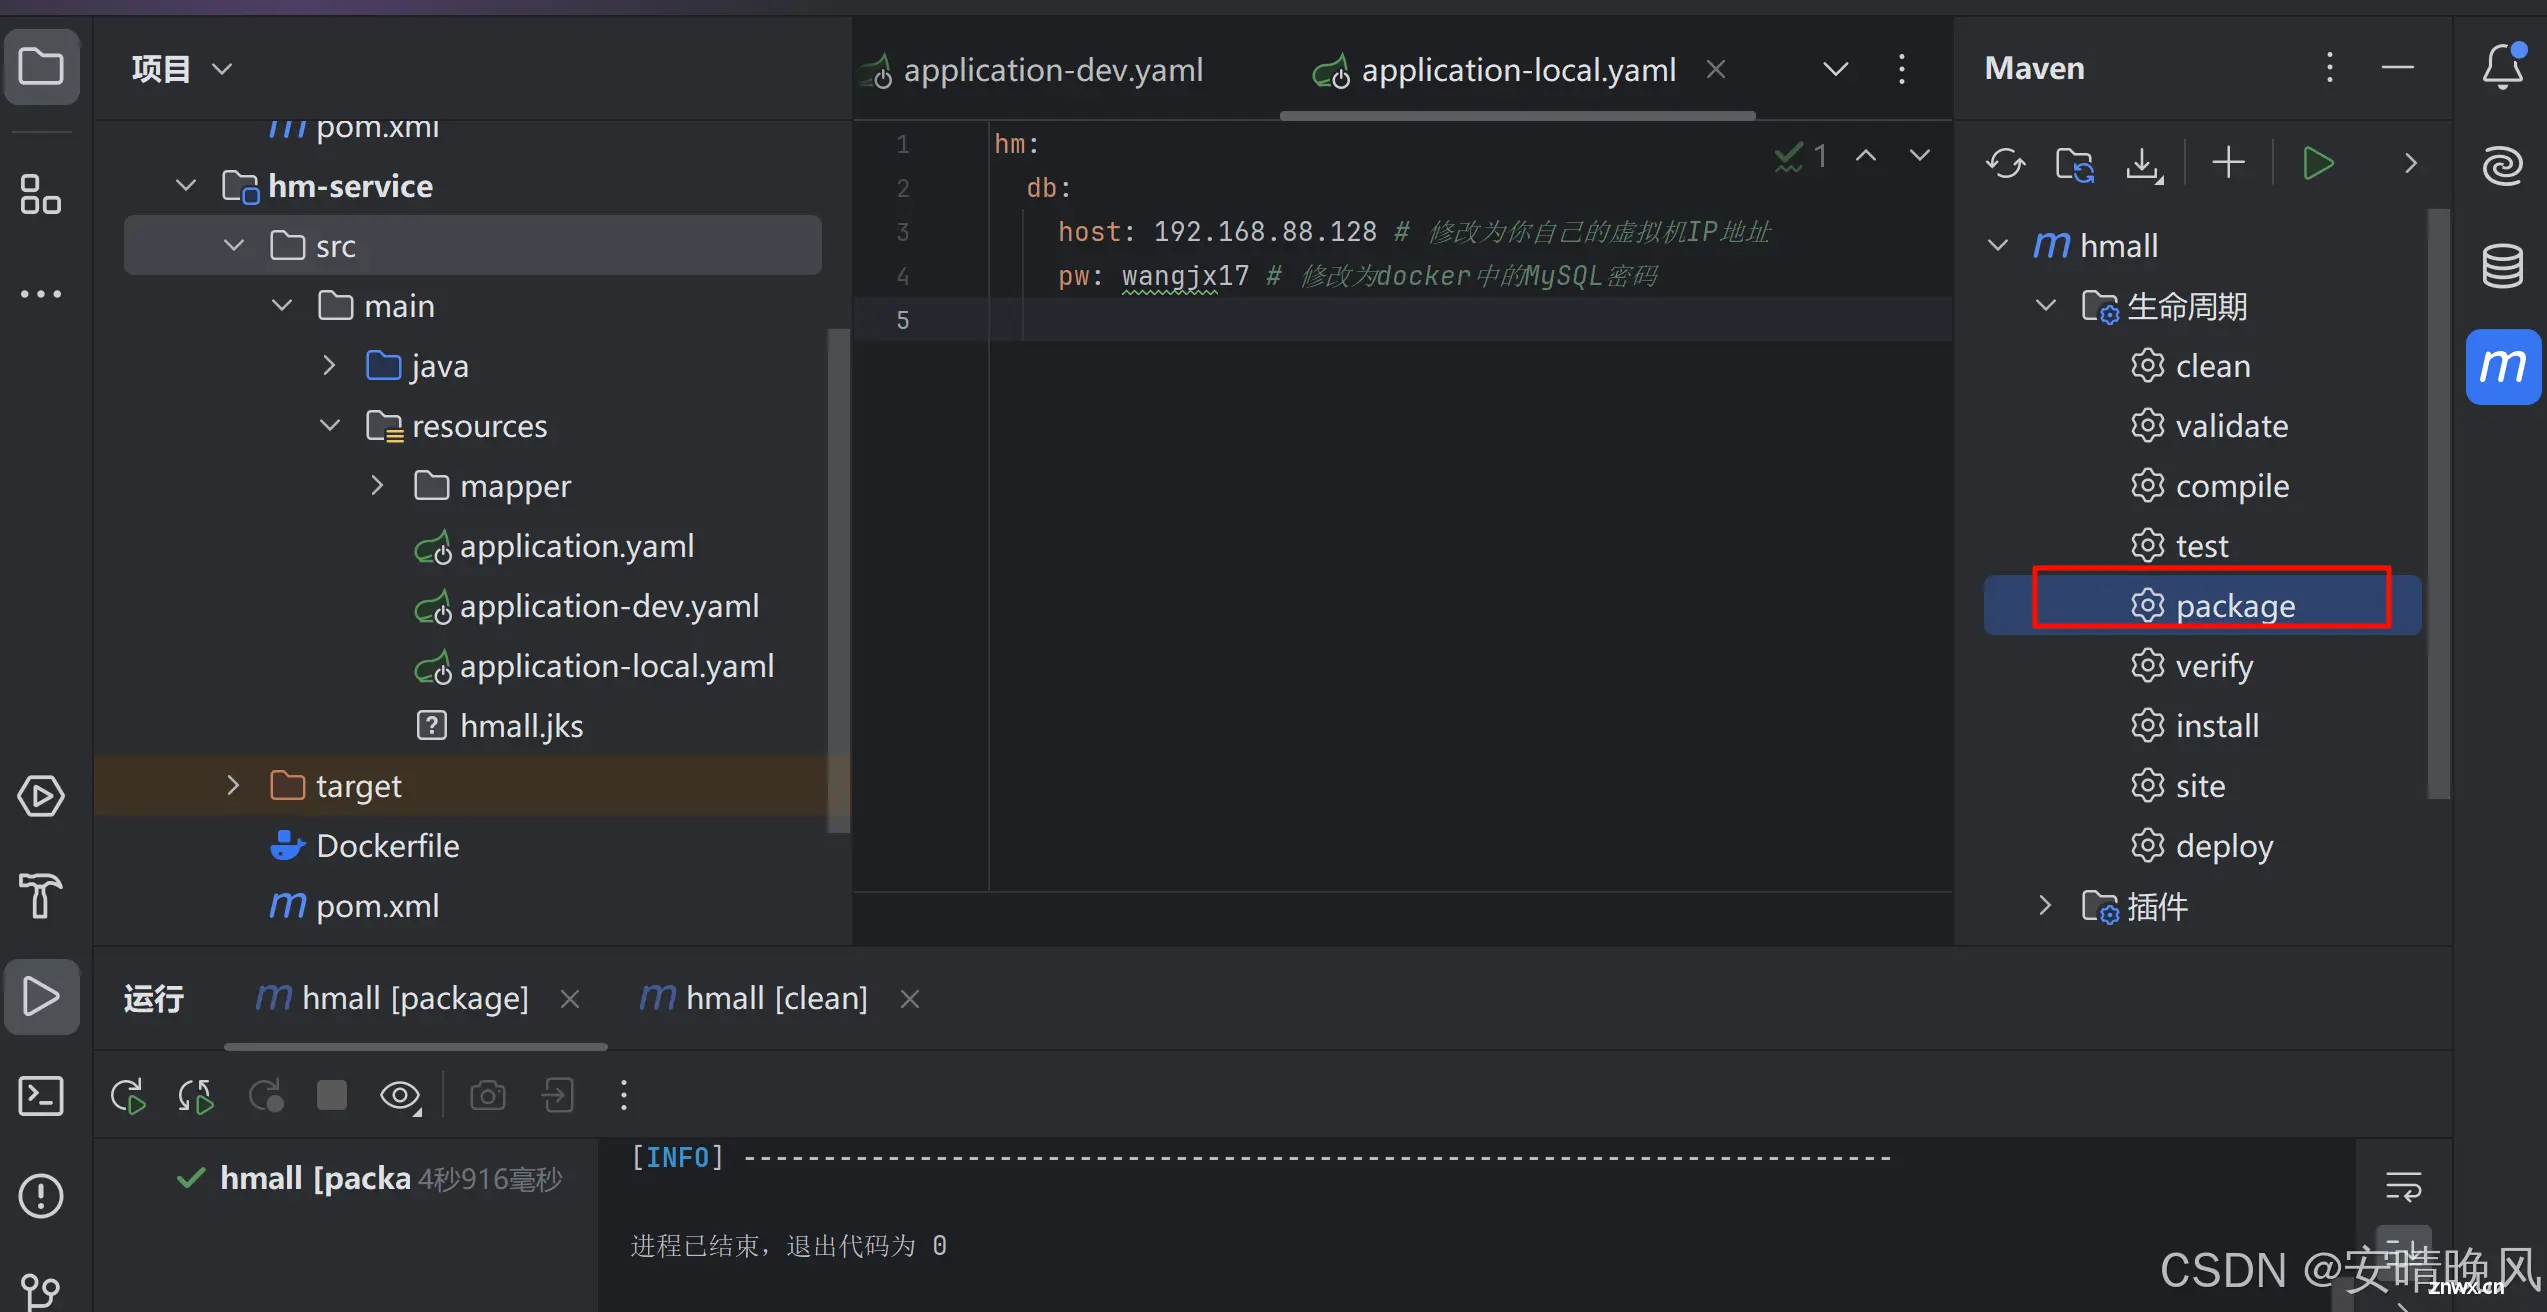Open the AI Assistant spiral icon
2547x1312 pixels.
tap(2503, 166)
